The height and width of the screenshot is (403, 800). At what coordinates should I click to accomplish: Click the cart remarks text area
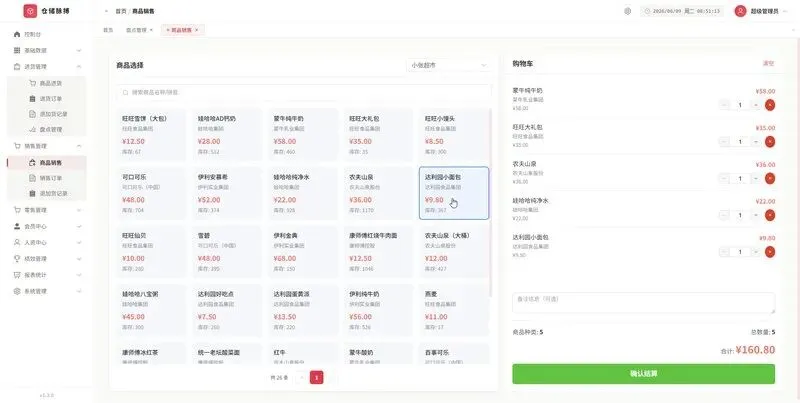coord(643,303)
